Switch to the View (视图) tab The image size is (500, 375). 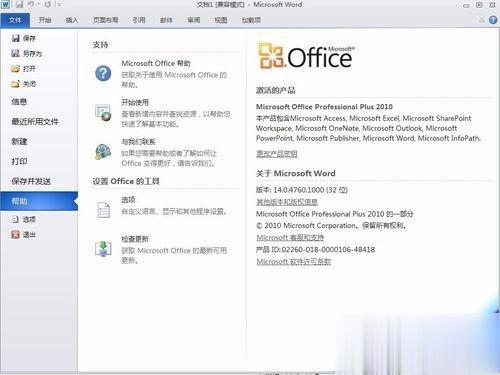click(221, 20)
